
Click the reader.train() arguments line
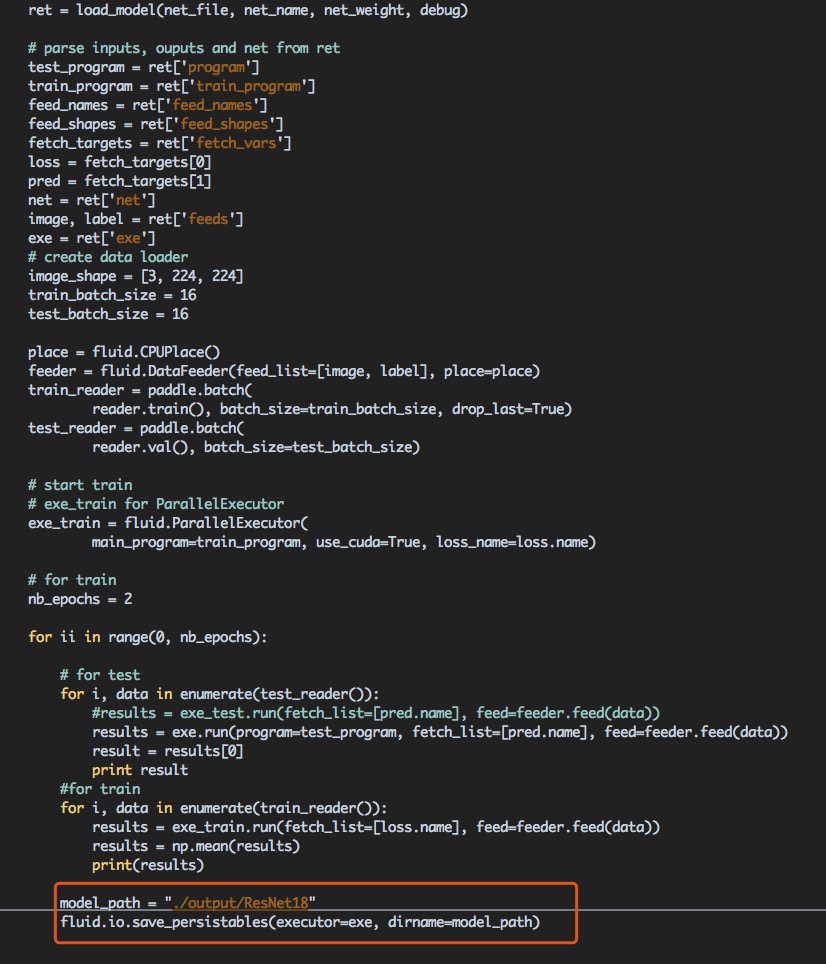pyautogui.click(x=332, y=409)
